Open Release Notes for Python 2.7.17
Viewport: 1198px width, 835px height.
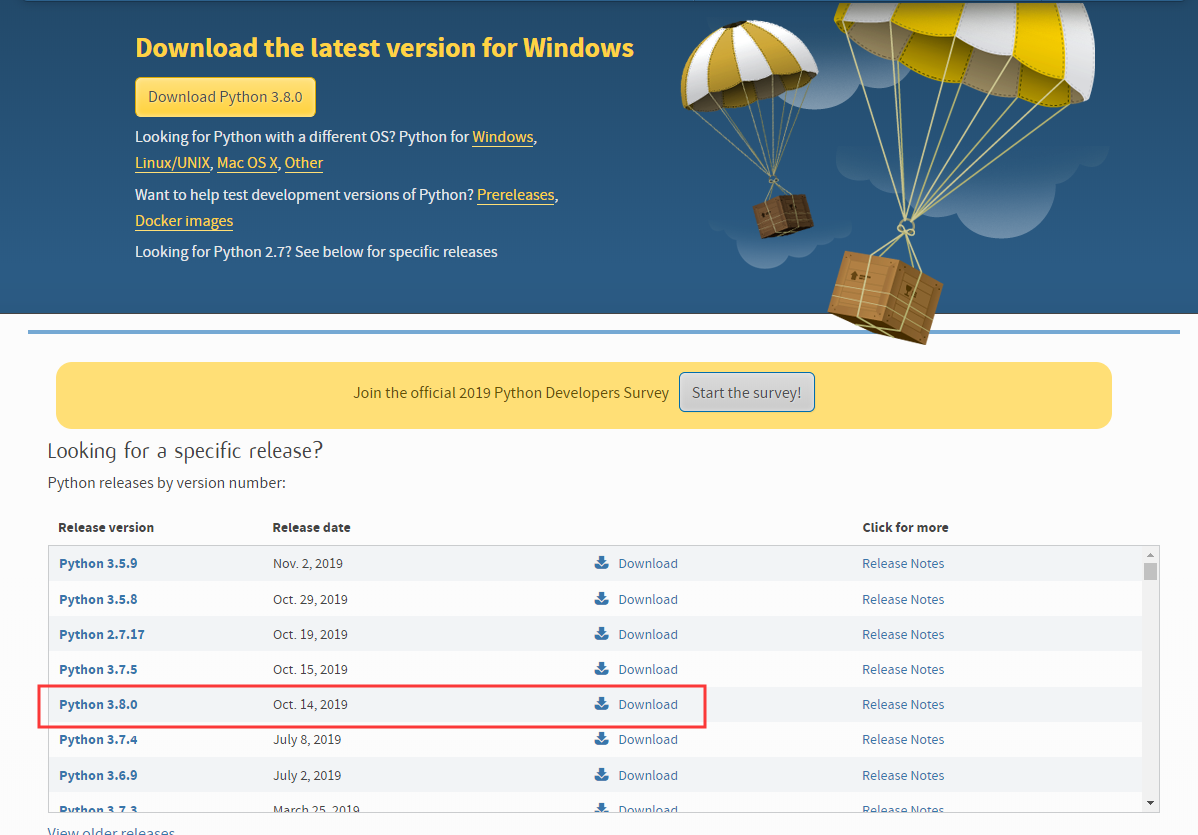tap(903, 635)
